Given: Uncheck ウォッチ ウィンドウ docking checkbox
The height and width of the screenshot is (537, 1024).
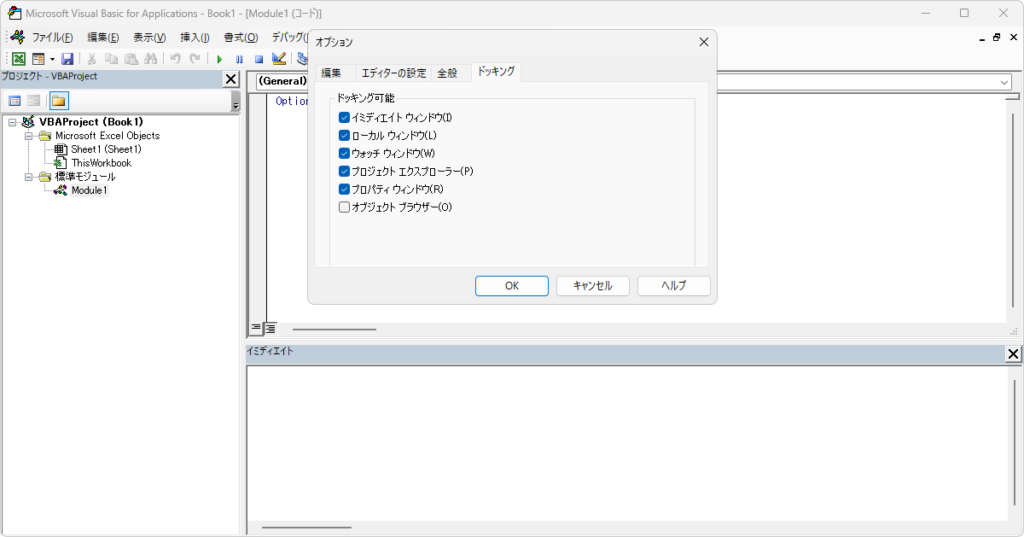Looking at the screenshot, I should pyautogui.click(x=344, y=154).
